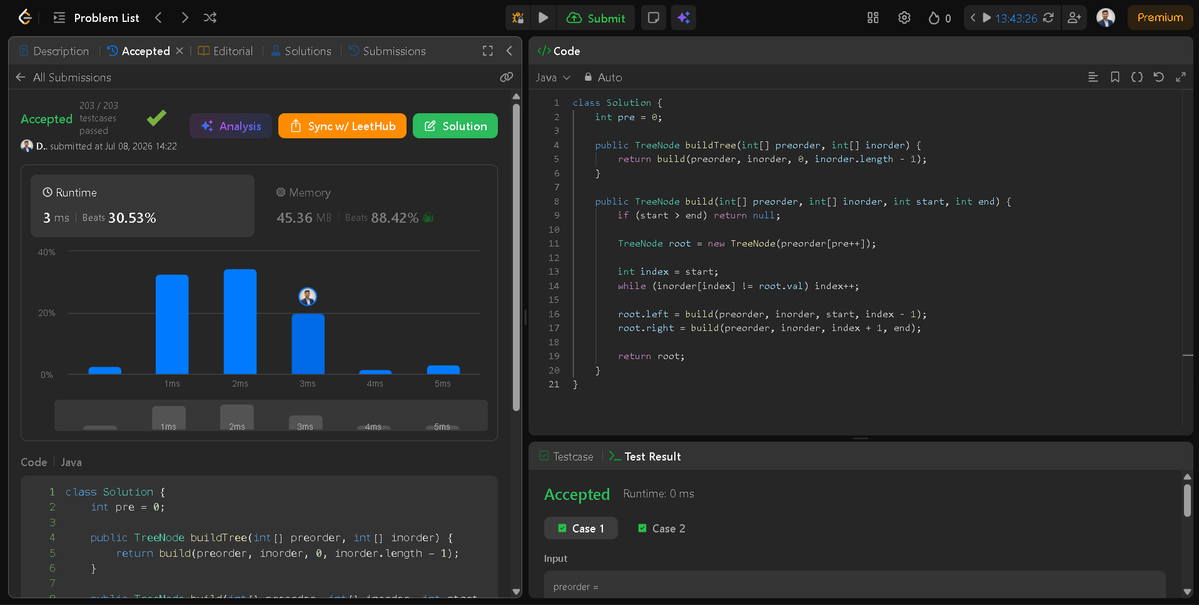Select Case 2 result
The height and width of the screenshot is (605, 1199).
(x=661, y=529)
